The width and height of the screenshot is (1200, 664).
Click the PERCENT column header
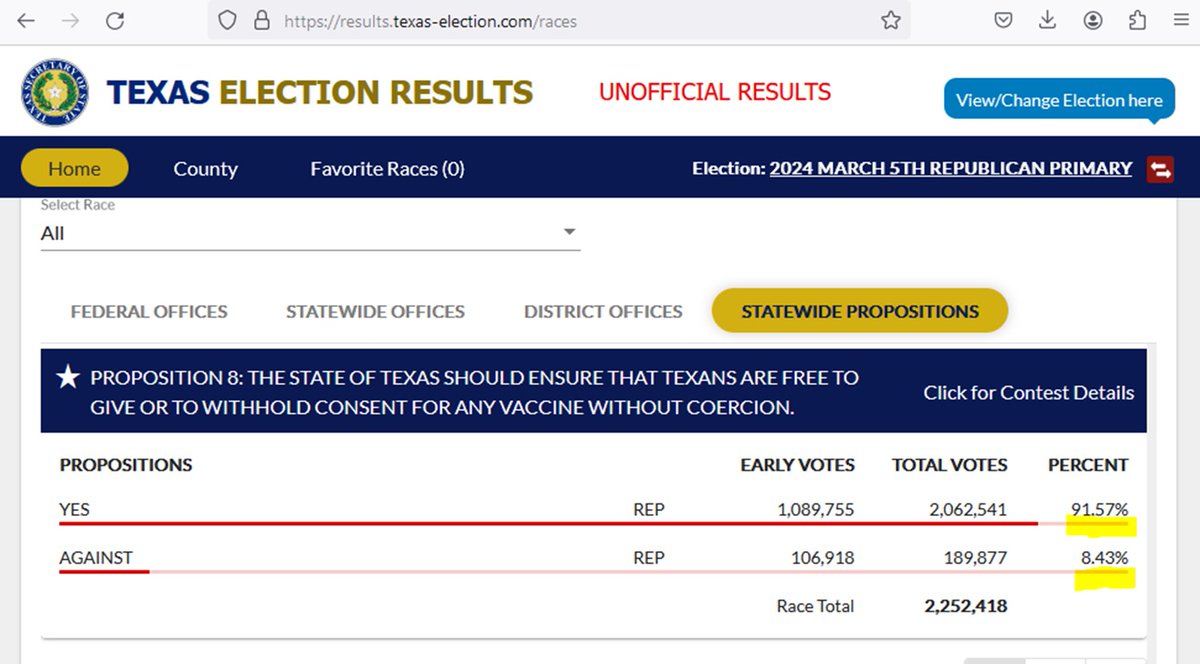pos(1088,464)
